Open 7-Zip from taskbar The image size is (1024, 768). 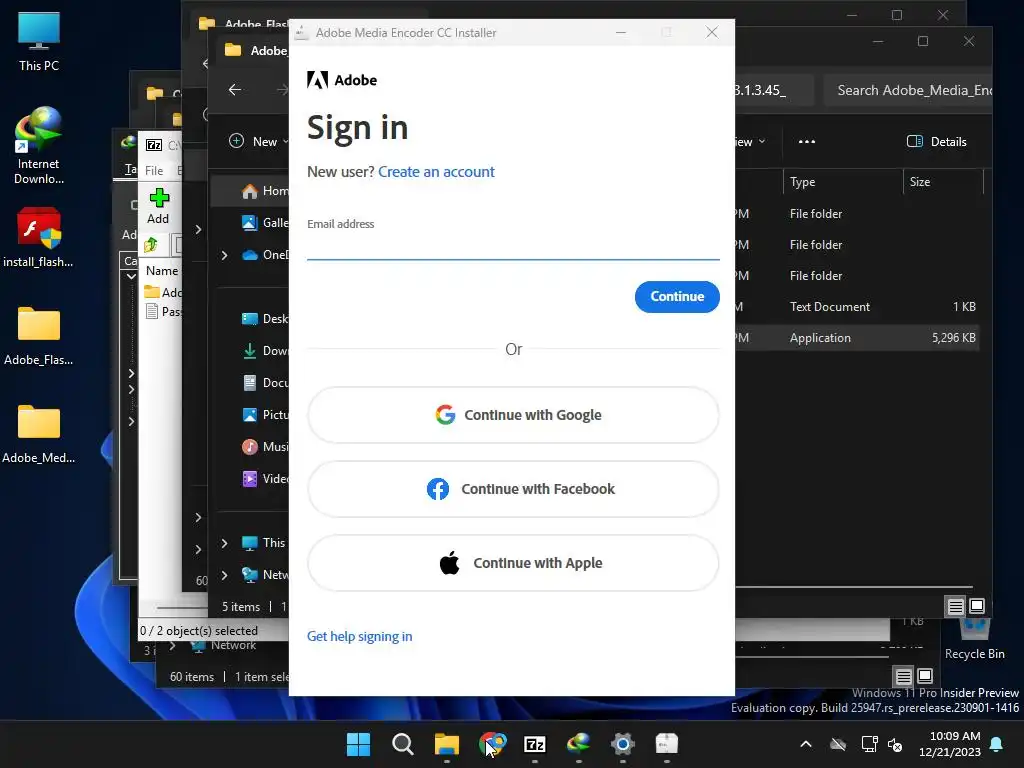click(x=535, y=744)
